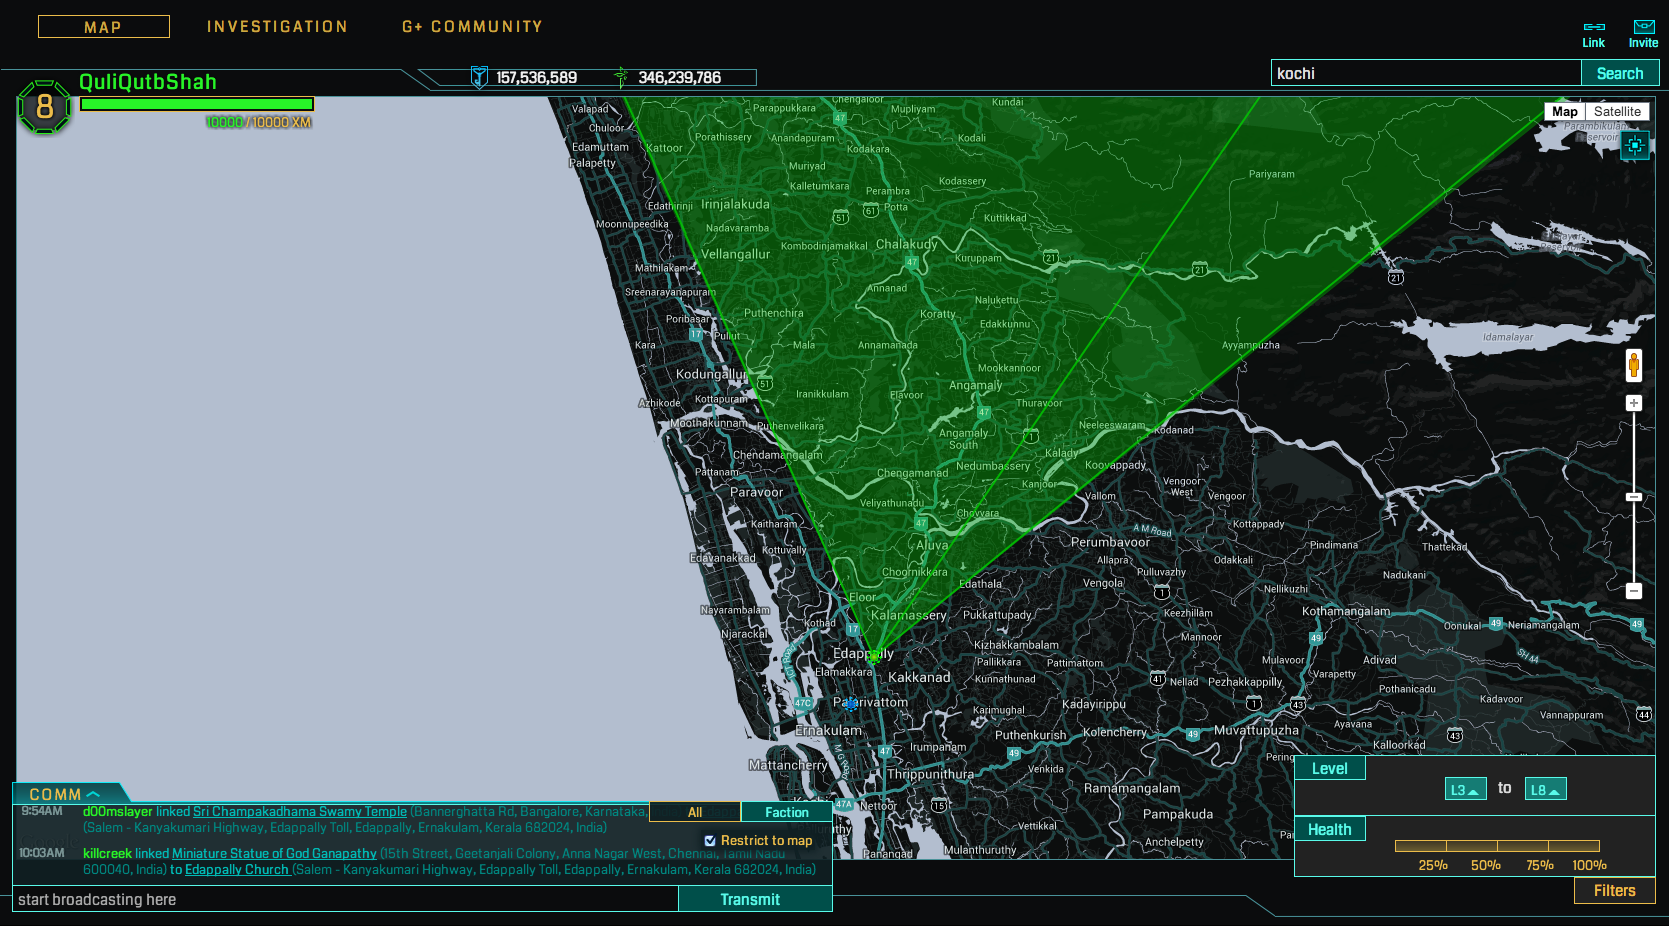The height and width of the screenshot is (926, 1669).
Task: Click the level 8 agent badge
Action: 44,107
